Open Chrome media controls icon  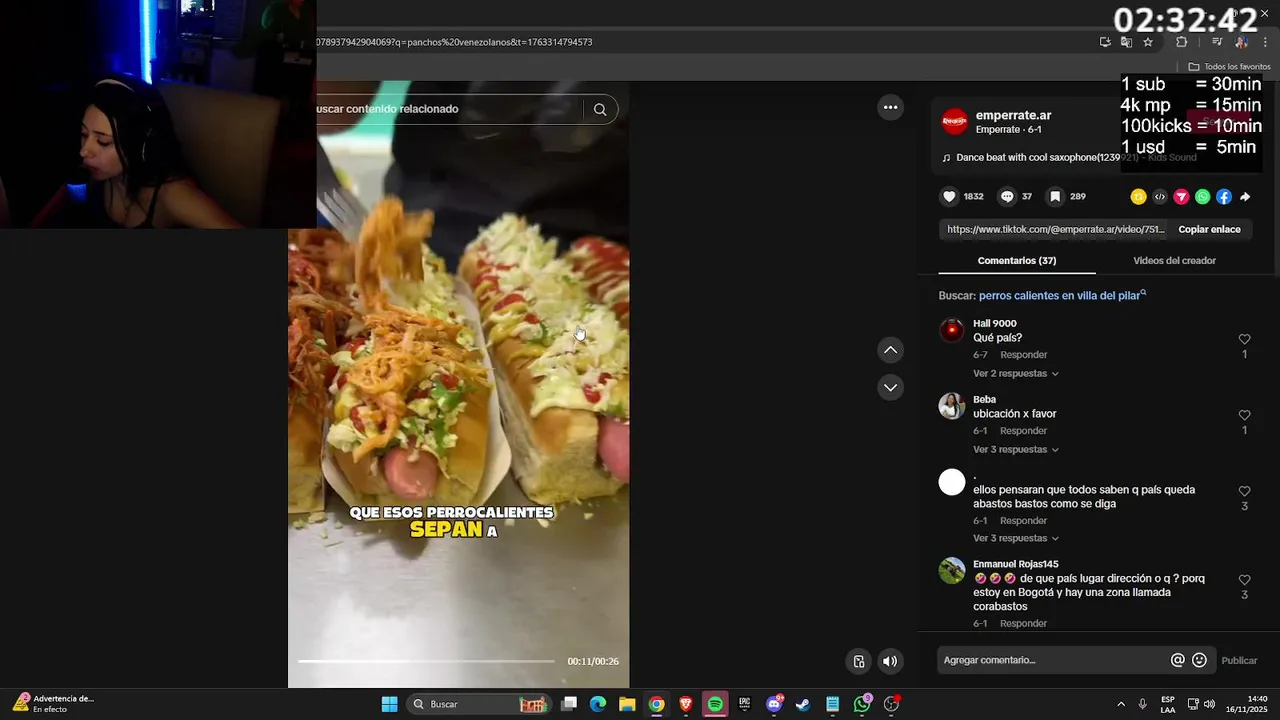click(1217, 42)
